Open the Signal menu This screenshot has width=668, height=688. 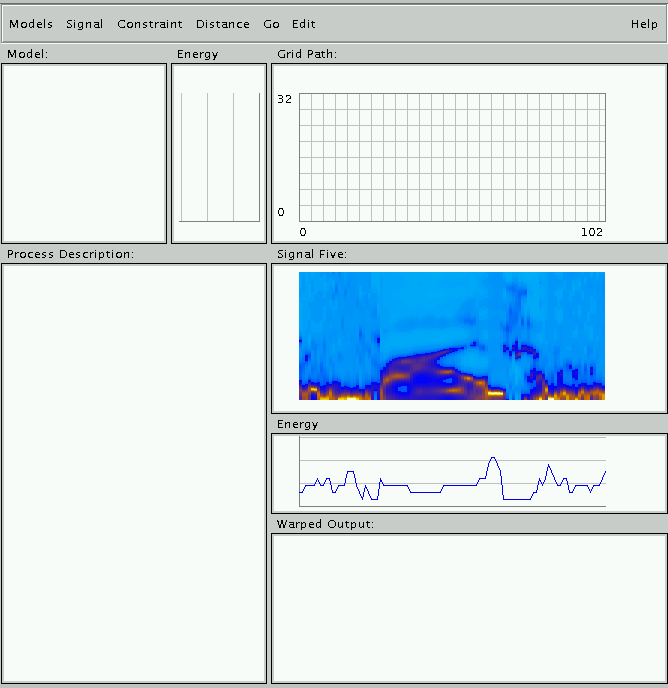(84, 24)
